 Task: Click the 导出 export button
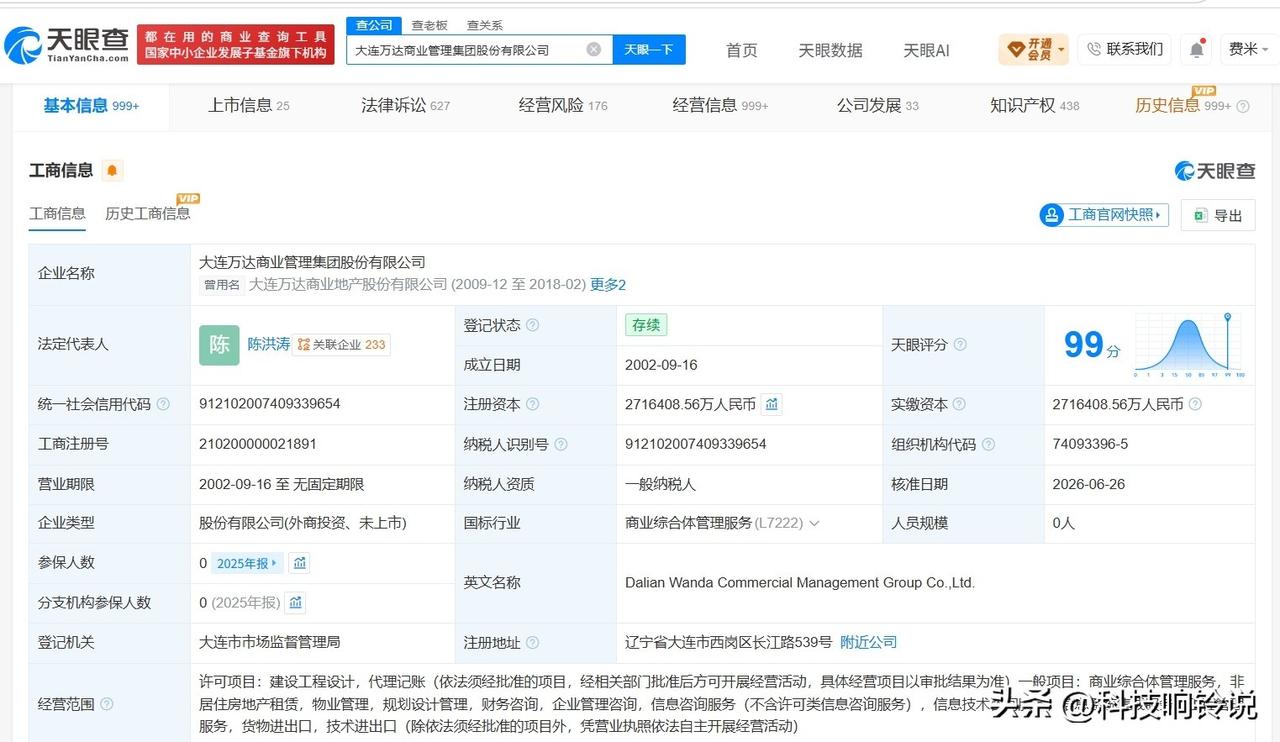point(1218,215)
